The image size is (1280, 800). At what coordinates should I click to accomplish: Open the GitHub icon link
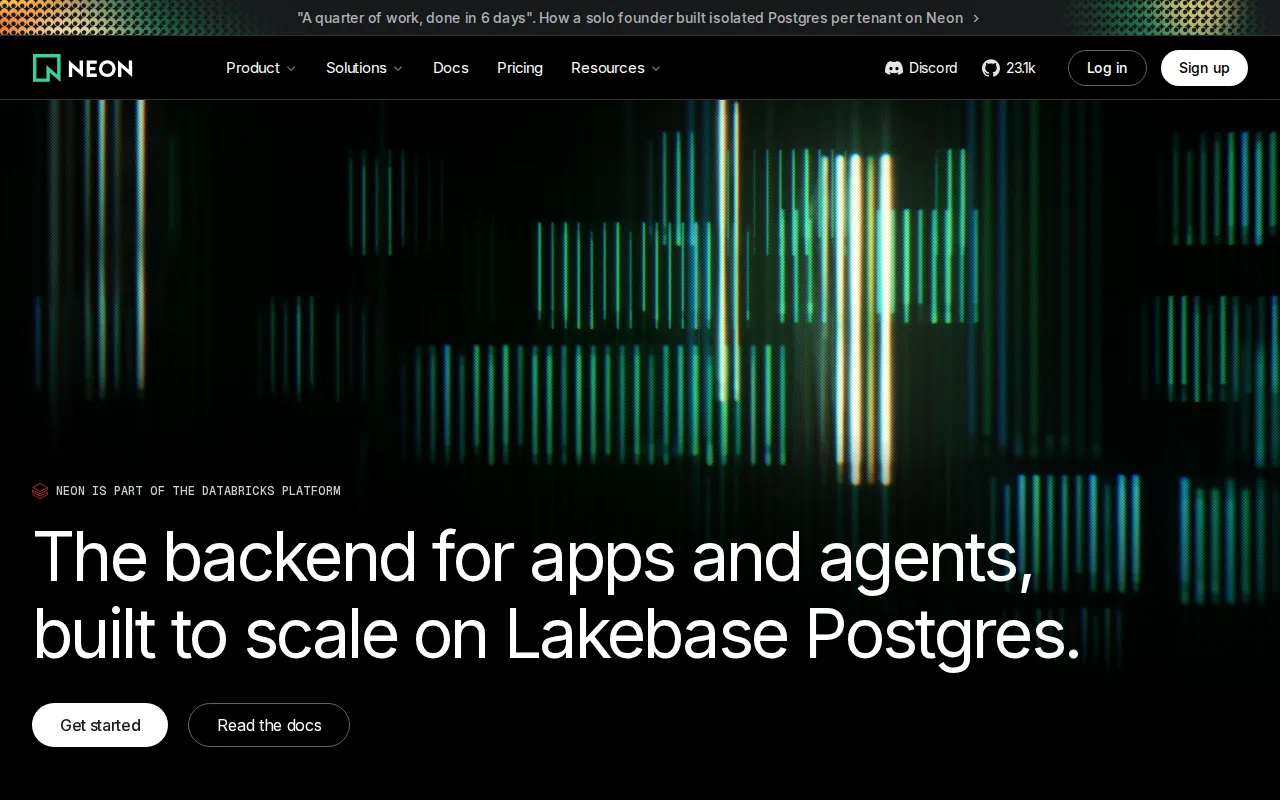click(991, 68)
